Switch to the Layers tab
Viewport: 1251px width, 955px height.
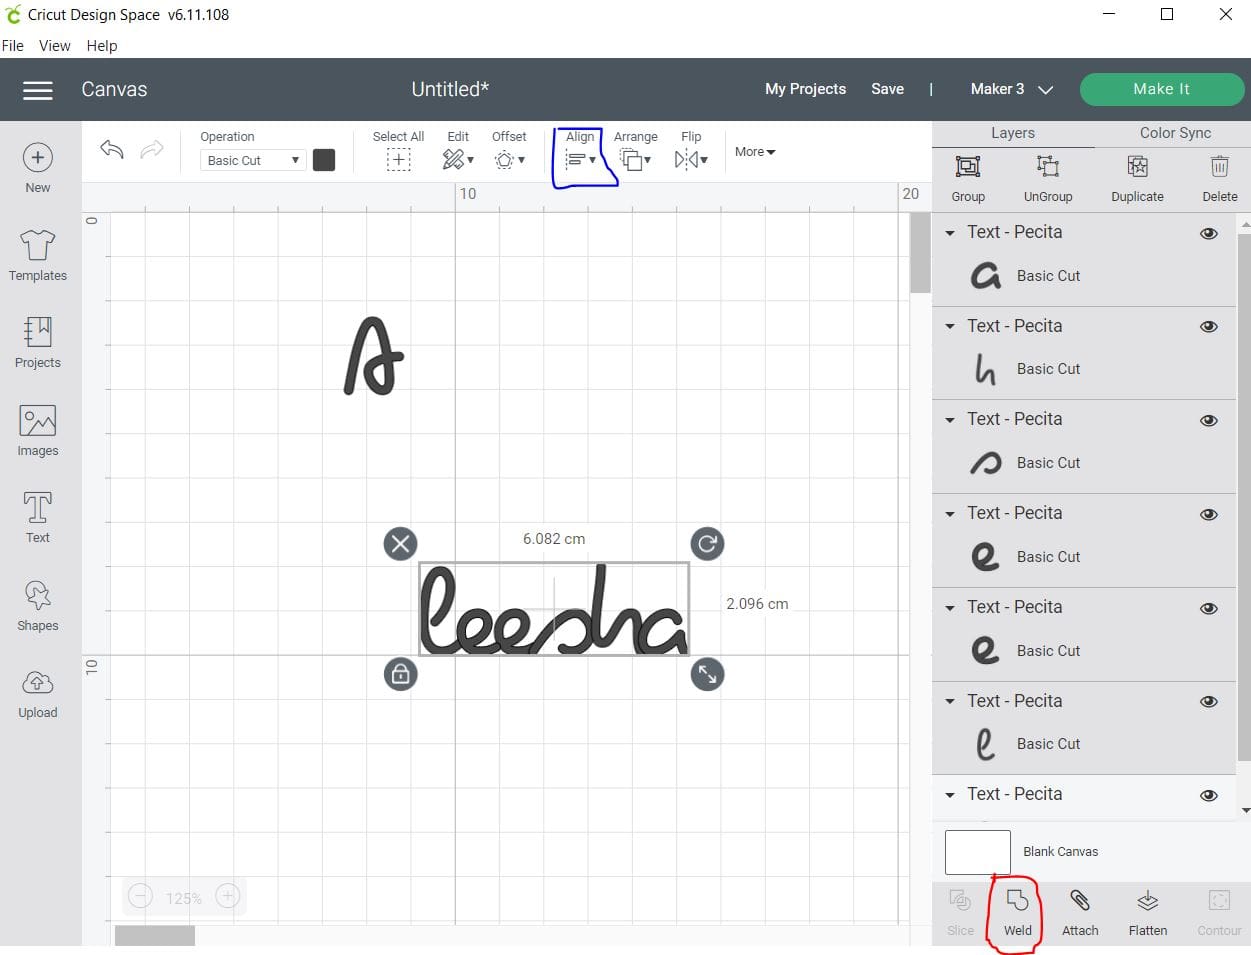point(1013,133)
